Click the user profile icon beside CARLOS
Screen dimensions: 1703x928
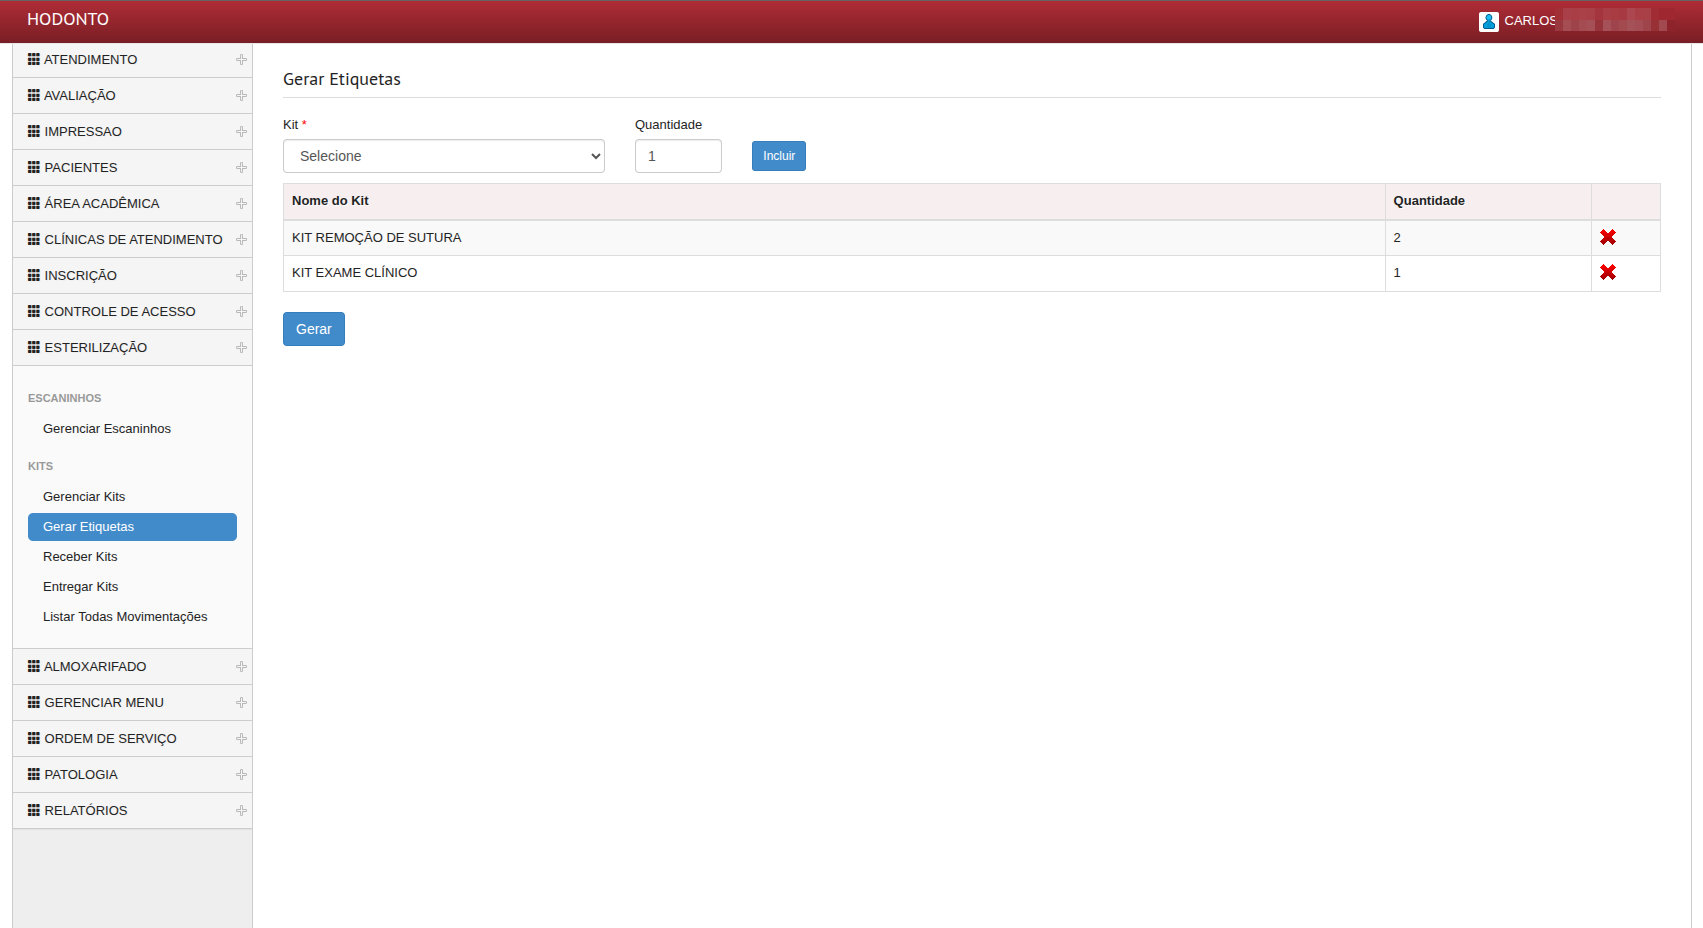pos(1488,21)
